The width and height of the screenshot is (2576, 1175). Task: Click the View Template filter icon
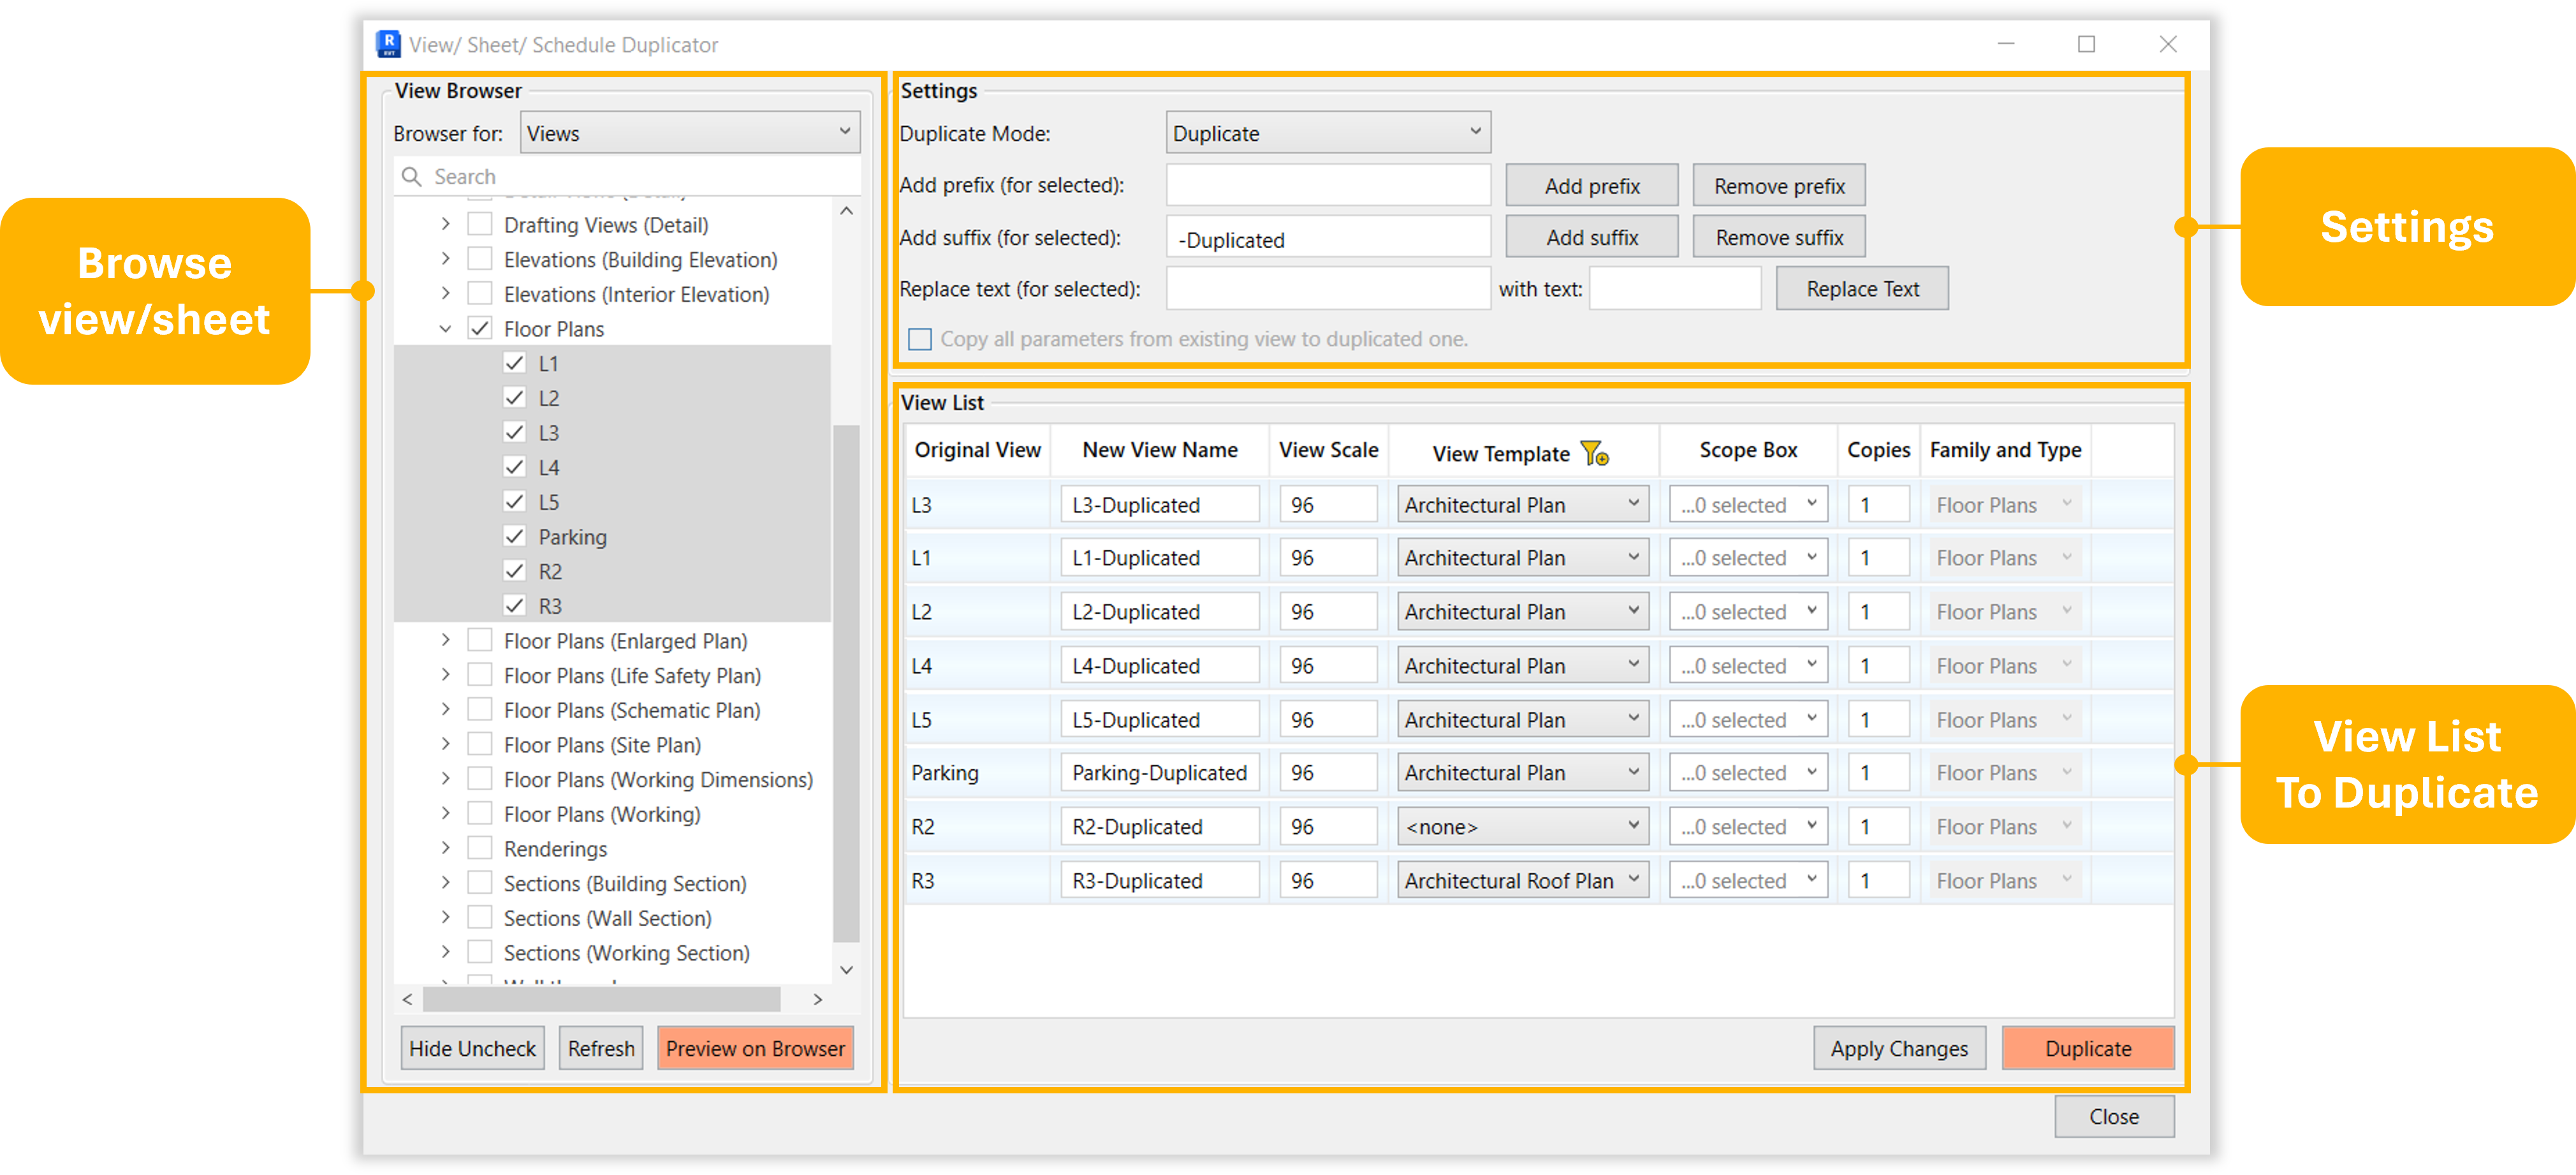[1594, 453]
